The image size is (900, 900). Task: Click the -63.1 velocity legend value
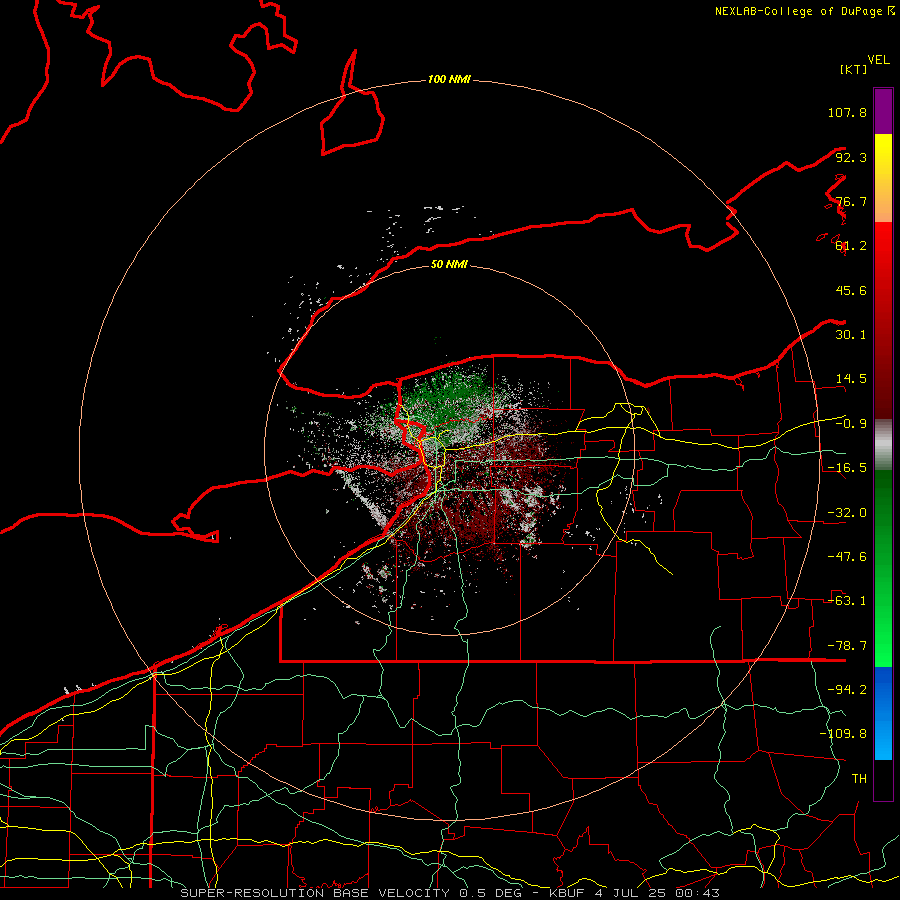pyautogui.click(x=847, y=601)
